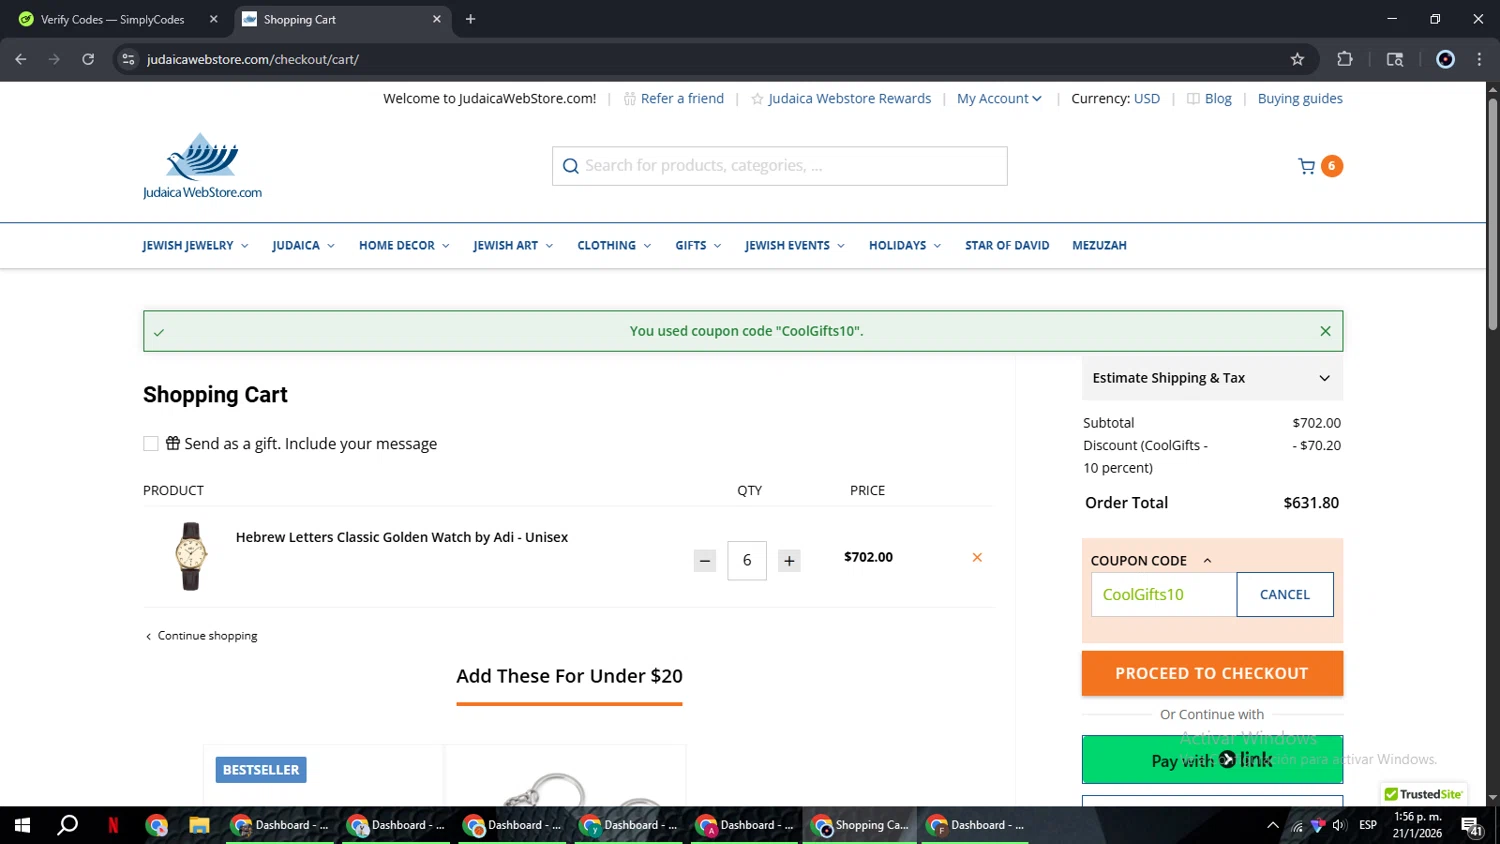
Task: Expand Estimate Shipping & Tax section
Action: point(1212,378)
